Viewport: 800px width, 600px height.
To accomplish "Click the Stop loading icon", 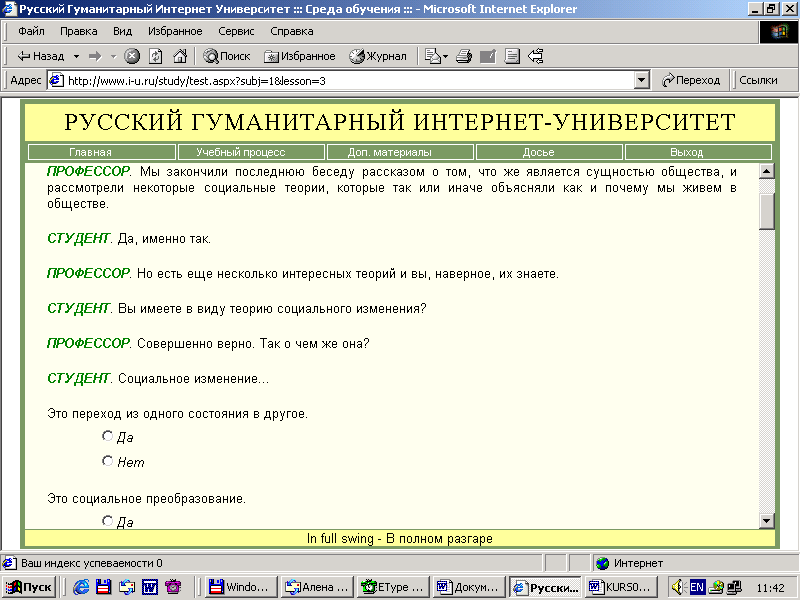I will click(132, 56).
